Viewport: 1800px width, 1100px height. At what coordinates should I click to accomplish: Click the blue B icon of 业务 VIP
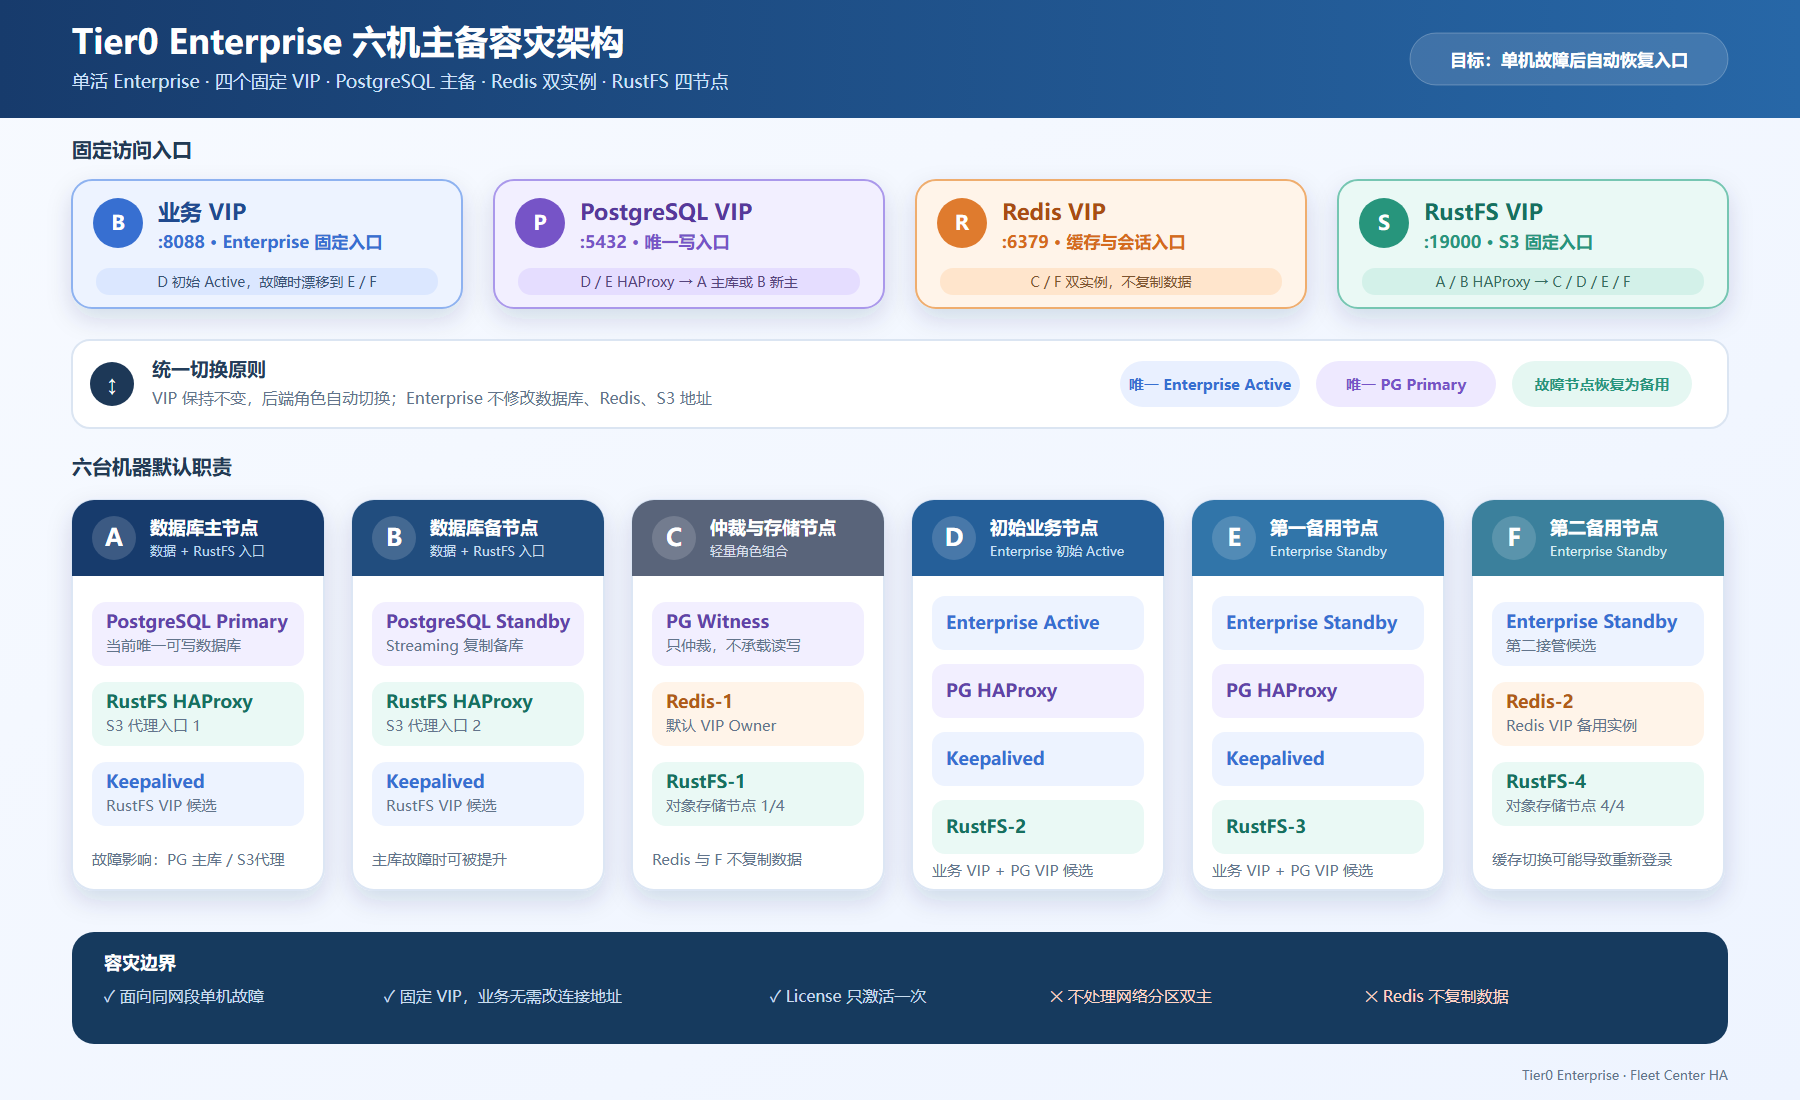pos(118,223)
